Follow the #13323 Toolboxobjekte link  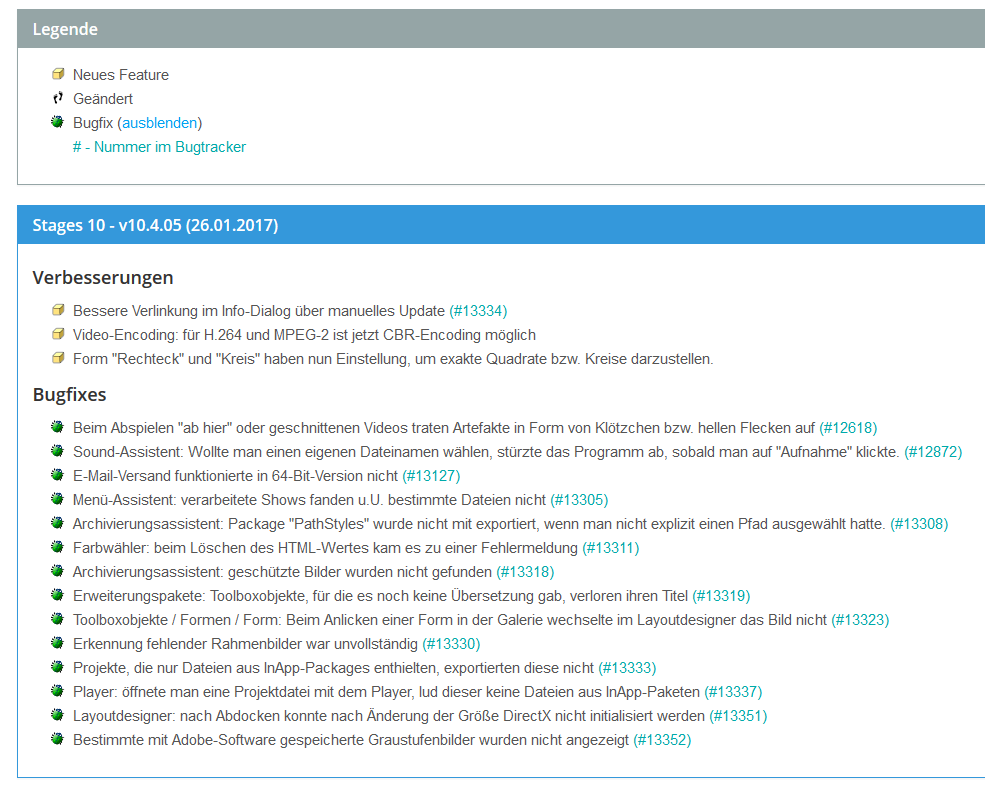[860, 620]
